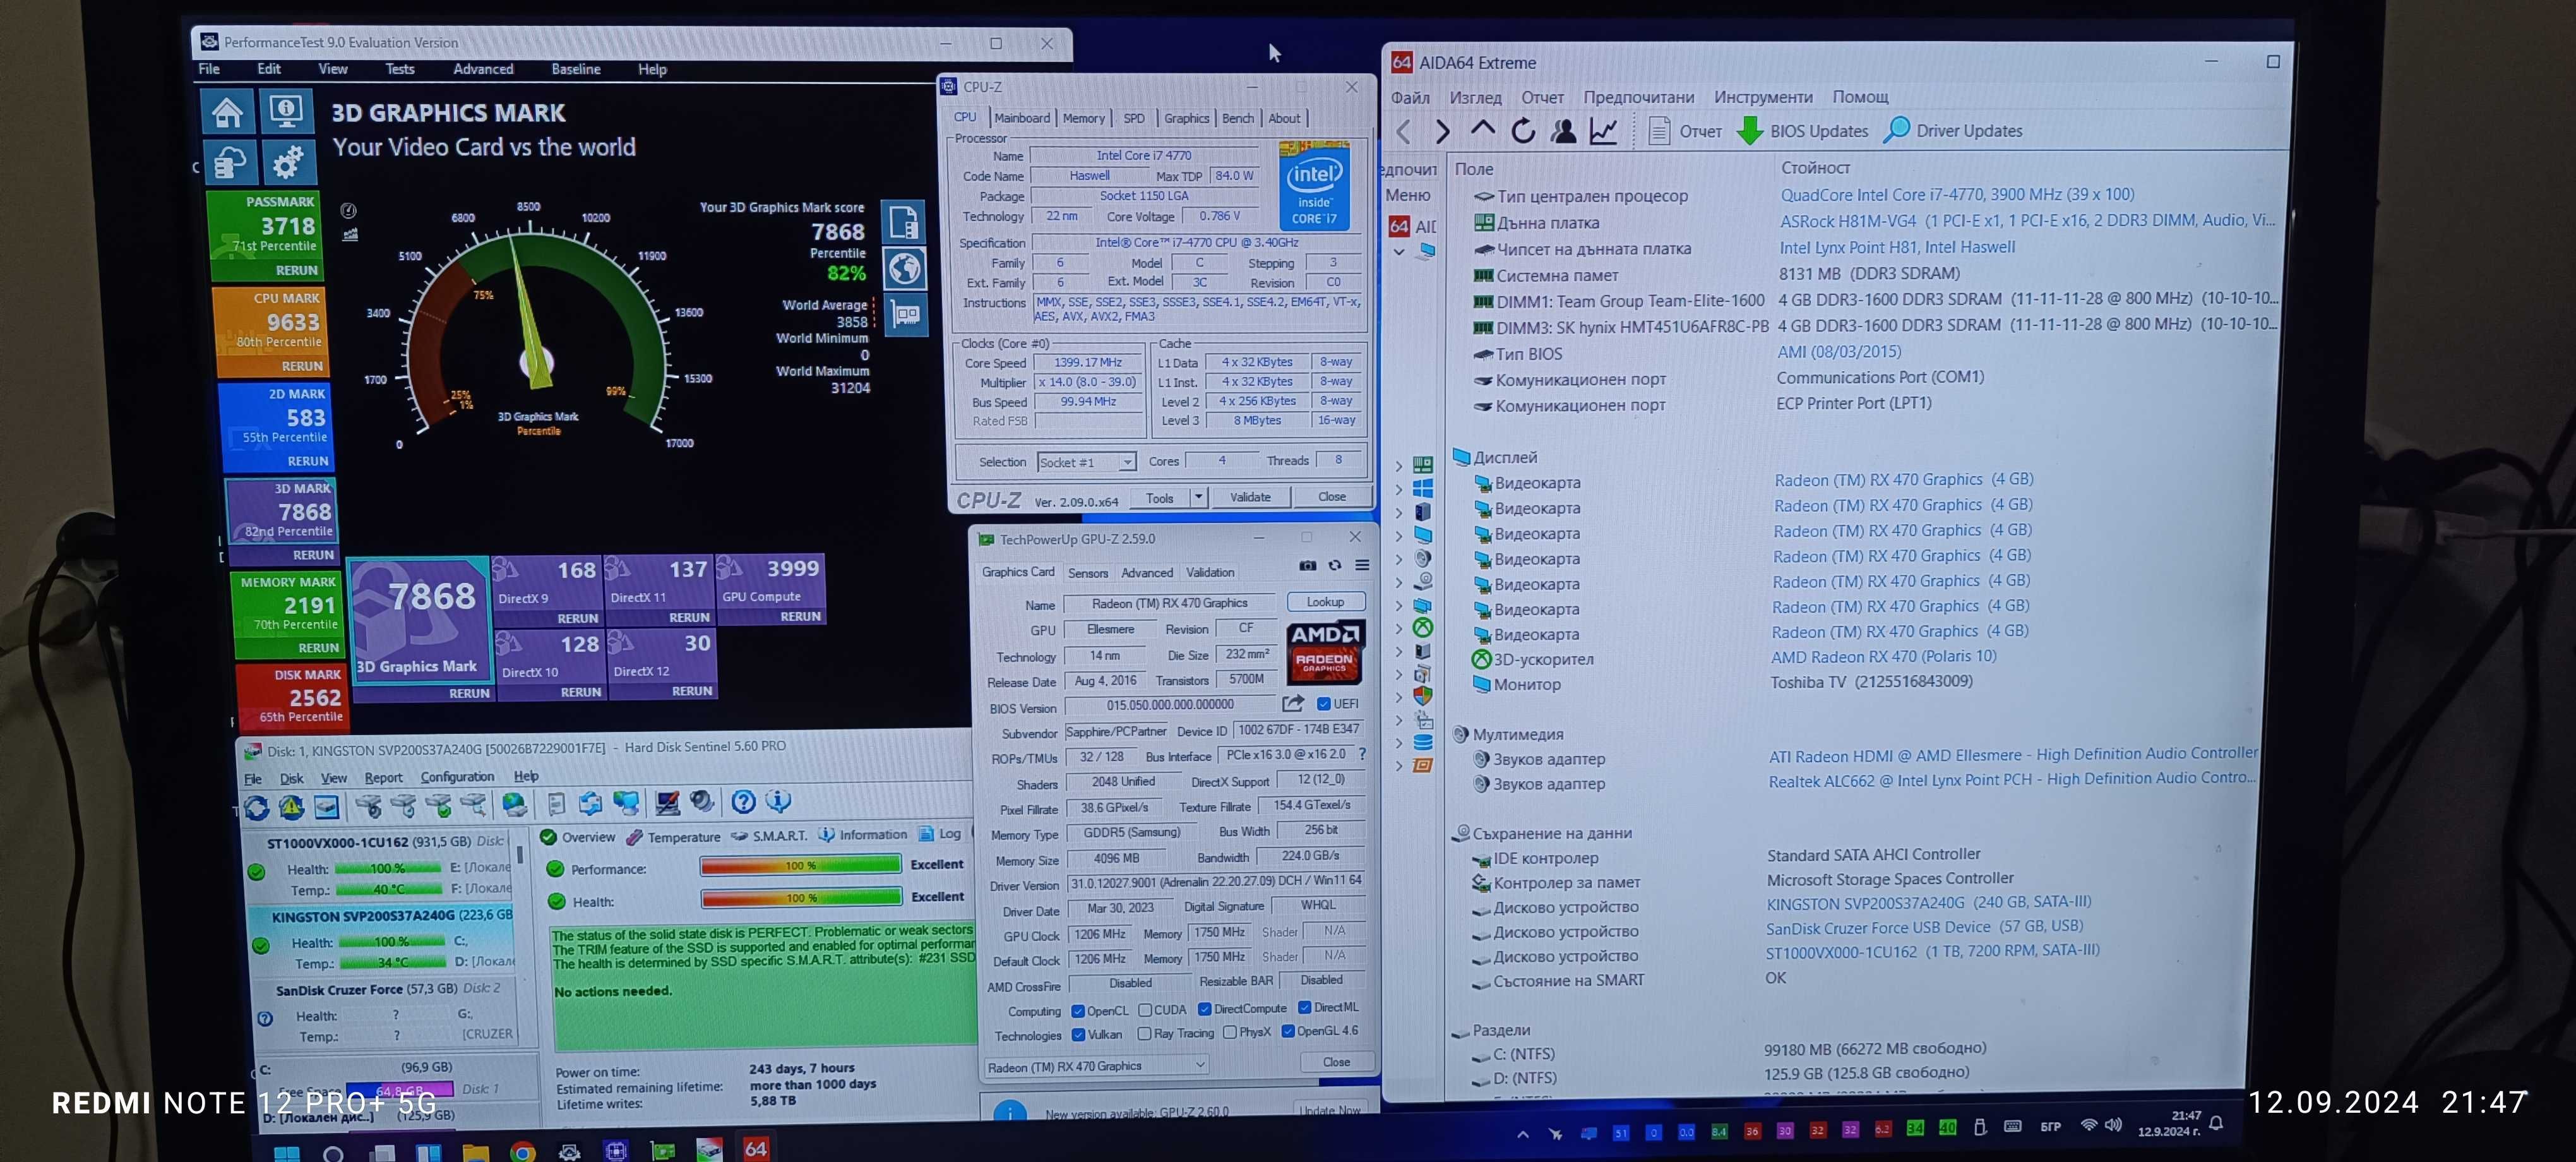
Task: Toggle the CUDA checkbox
Action: (x=1144, y=1010)
